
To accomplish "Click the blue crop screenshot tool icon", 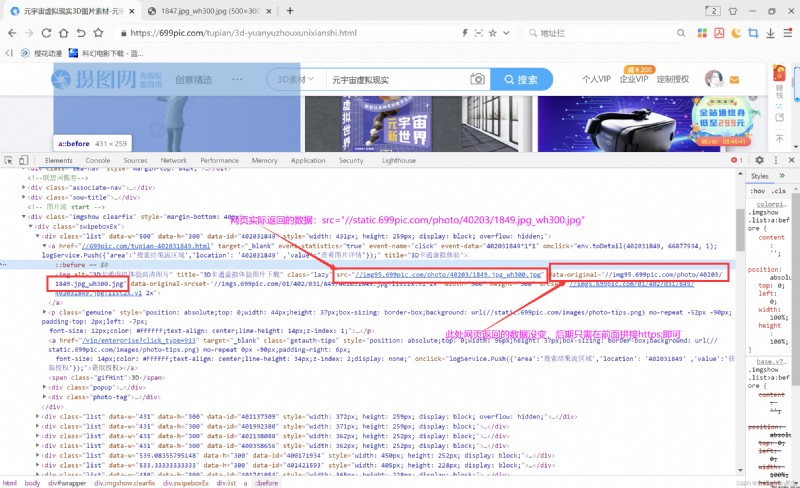I will click(753, 33).
